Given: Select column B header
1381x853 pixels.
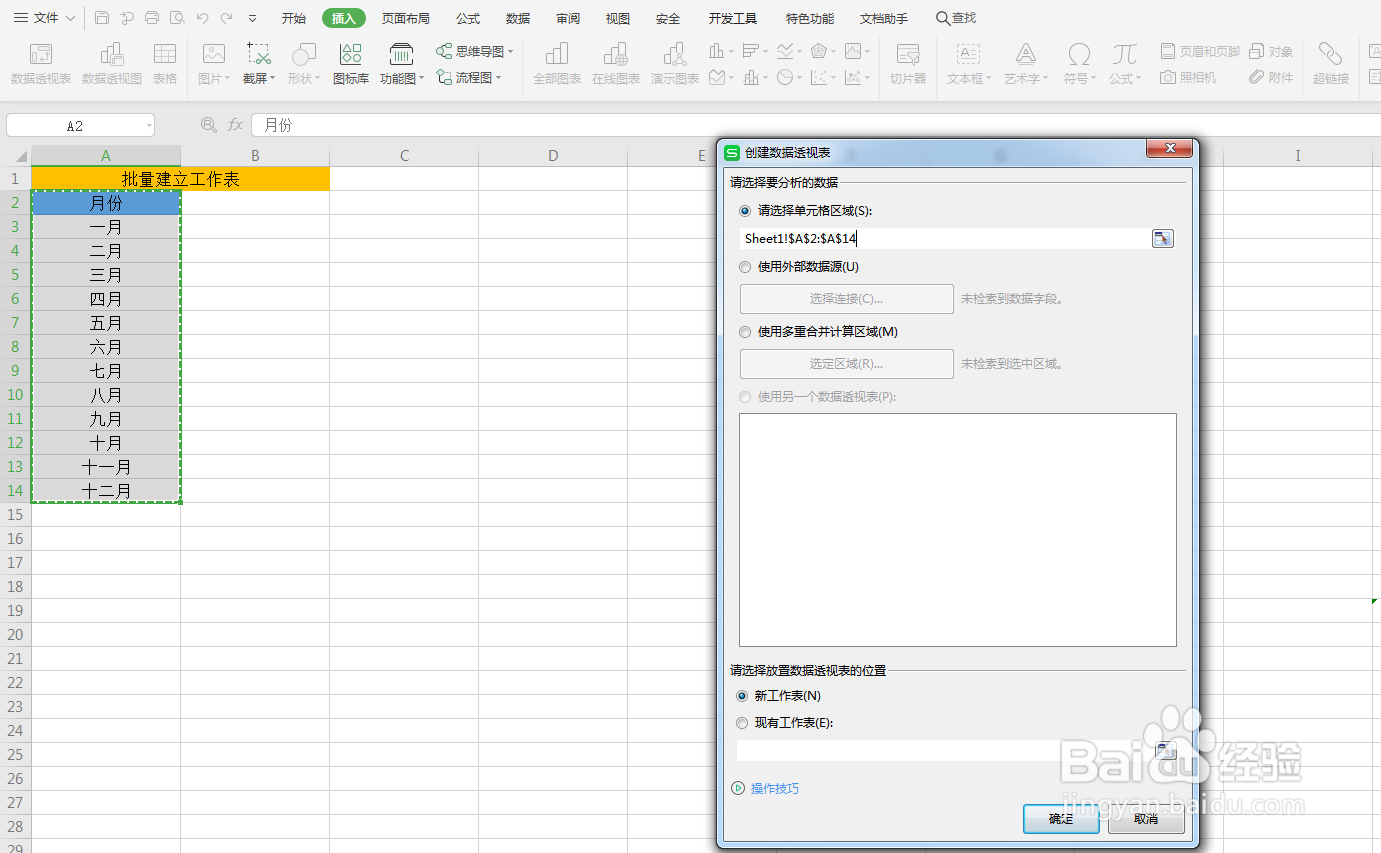Looking at the screenshot, I should click(255, 155).
